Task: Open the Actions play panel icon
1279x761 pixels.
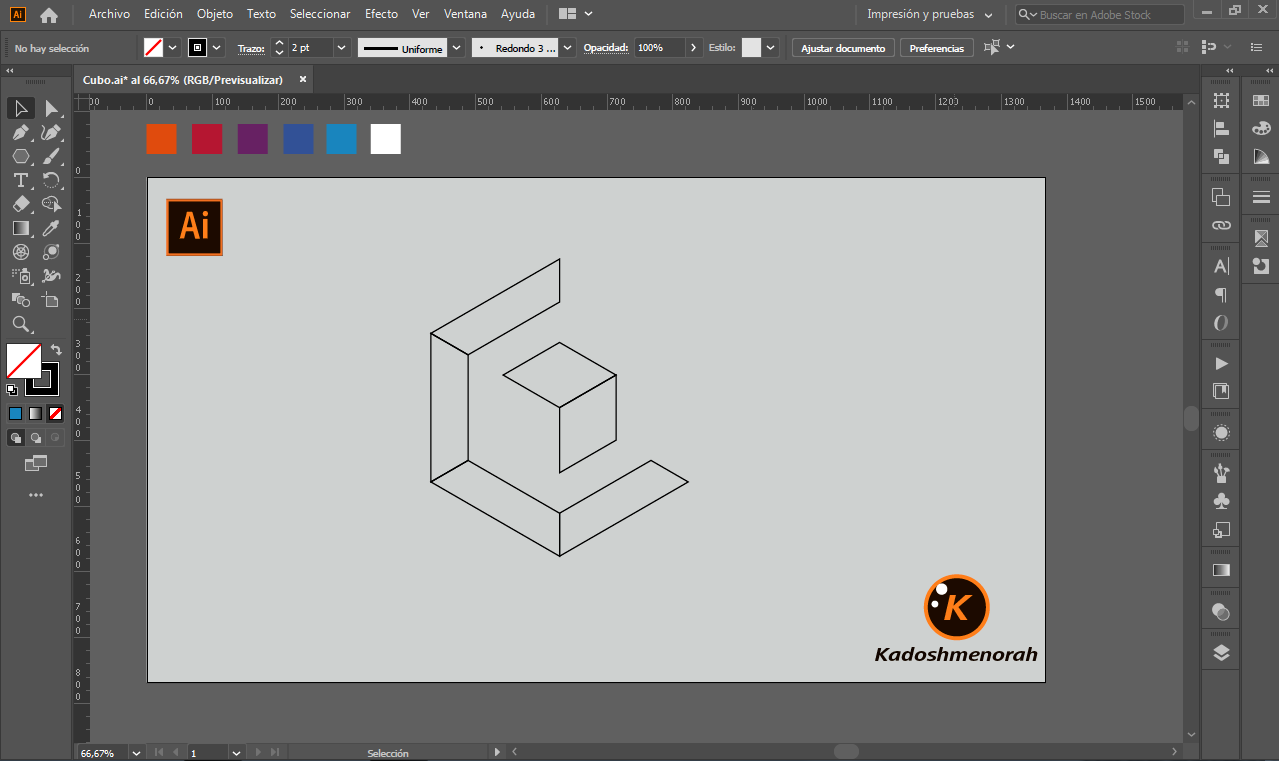Action: click(1221, 363)
